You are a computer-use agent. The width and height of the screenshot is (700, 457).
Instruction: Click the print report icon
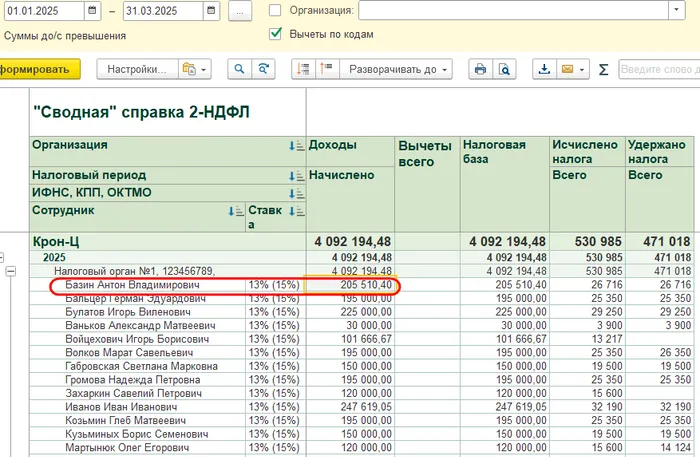tap(480, 70)
